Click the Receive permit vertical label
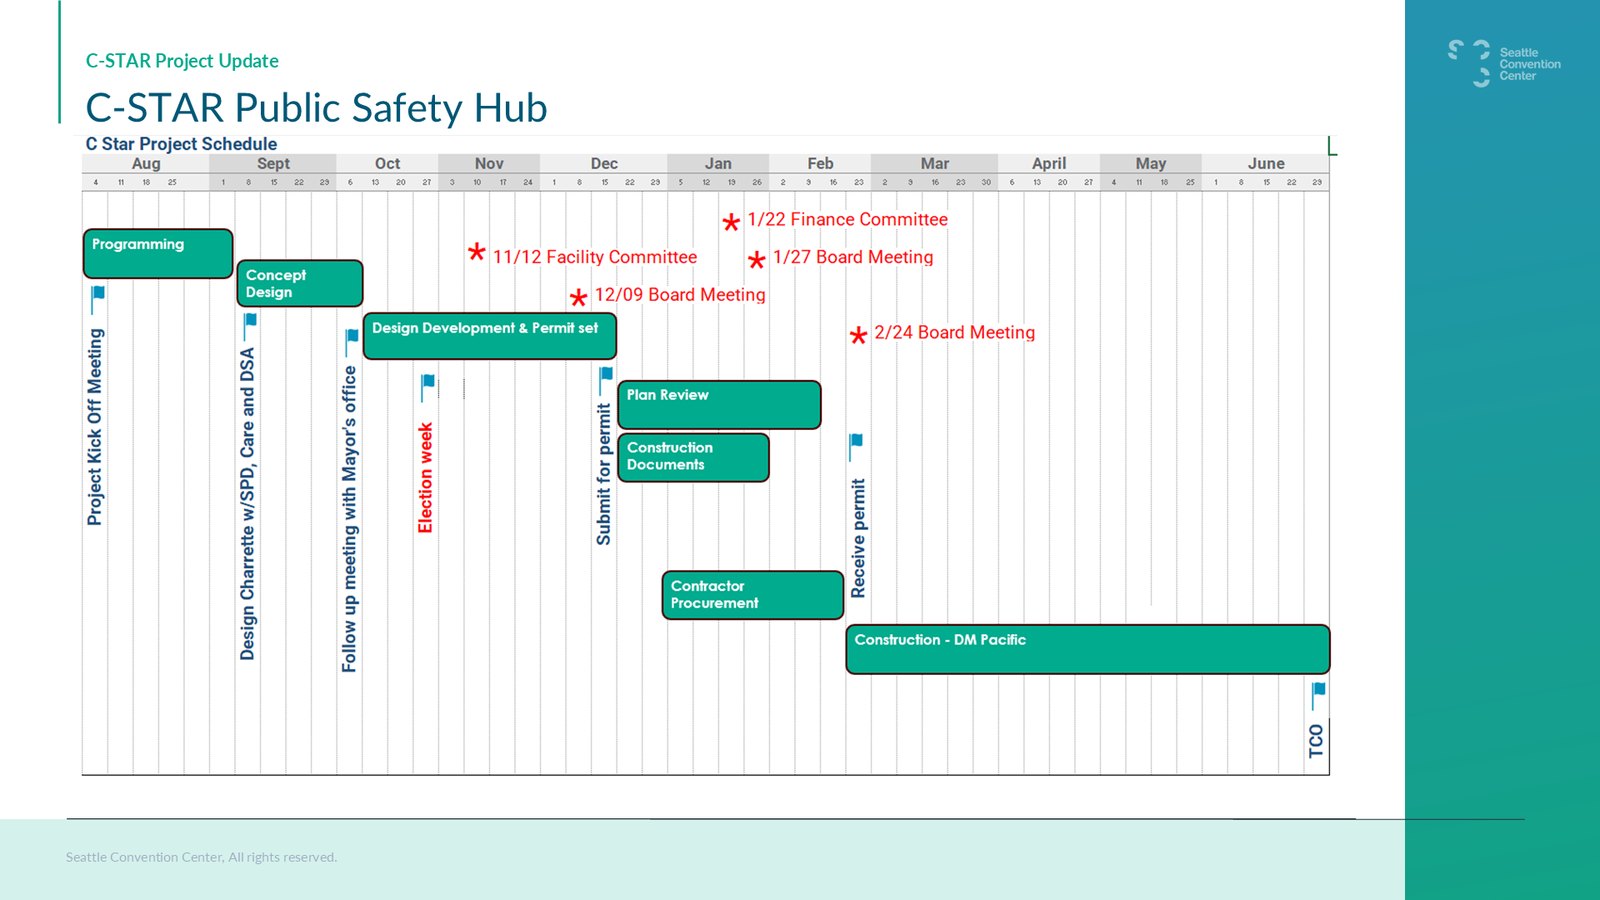 point(858,538)
